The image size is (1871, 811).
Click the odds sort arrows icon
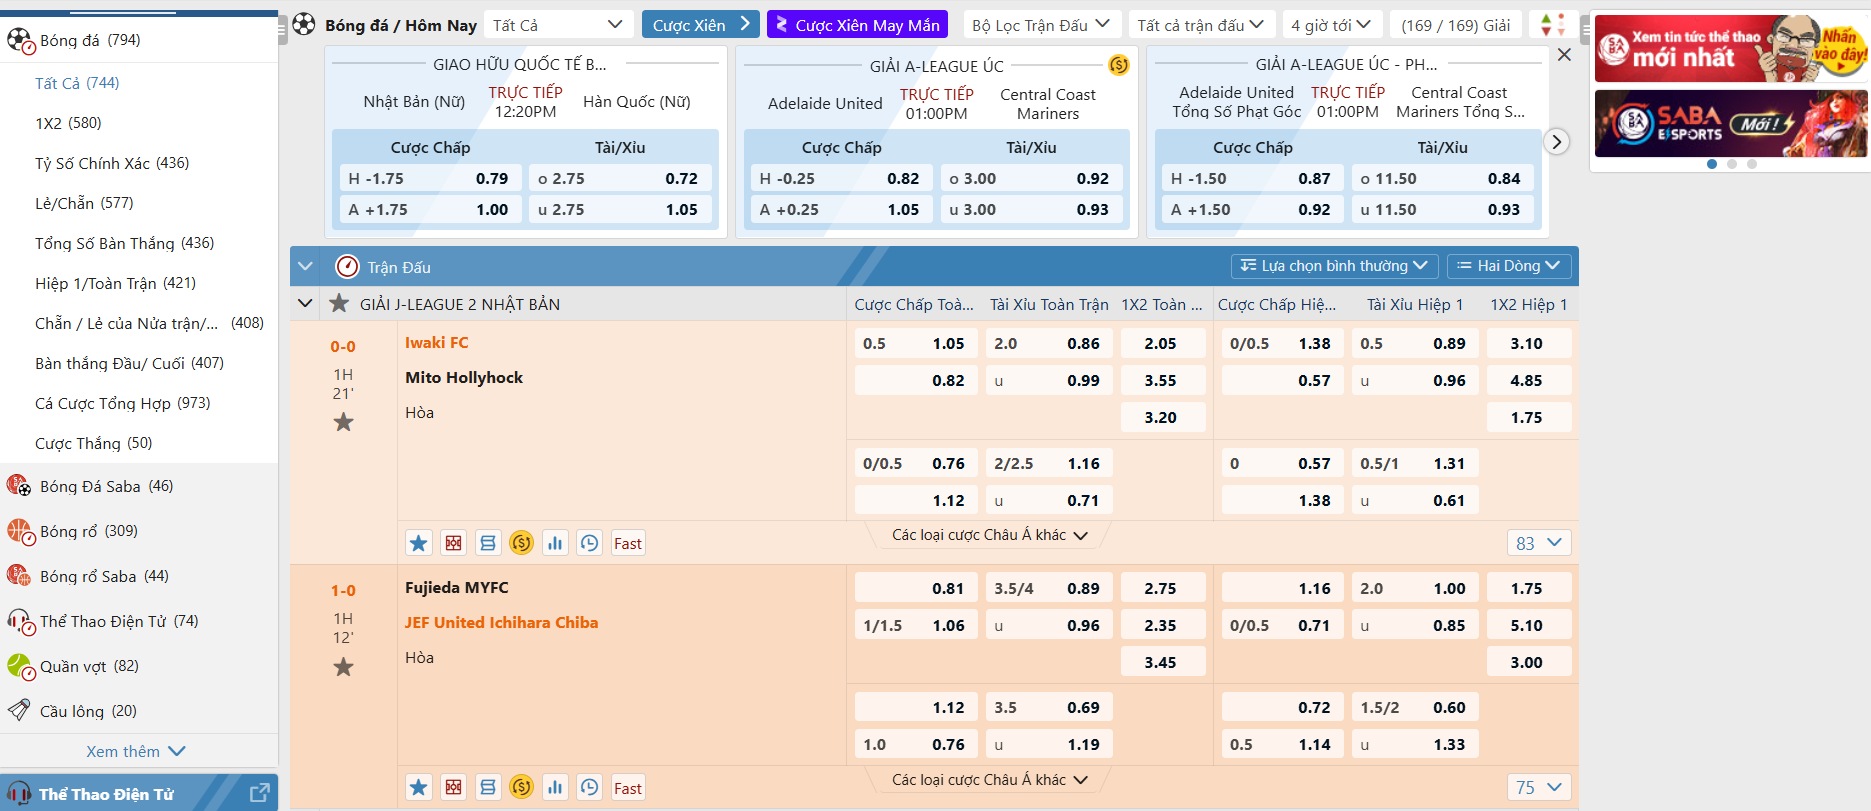click(1553, 25)
